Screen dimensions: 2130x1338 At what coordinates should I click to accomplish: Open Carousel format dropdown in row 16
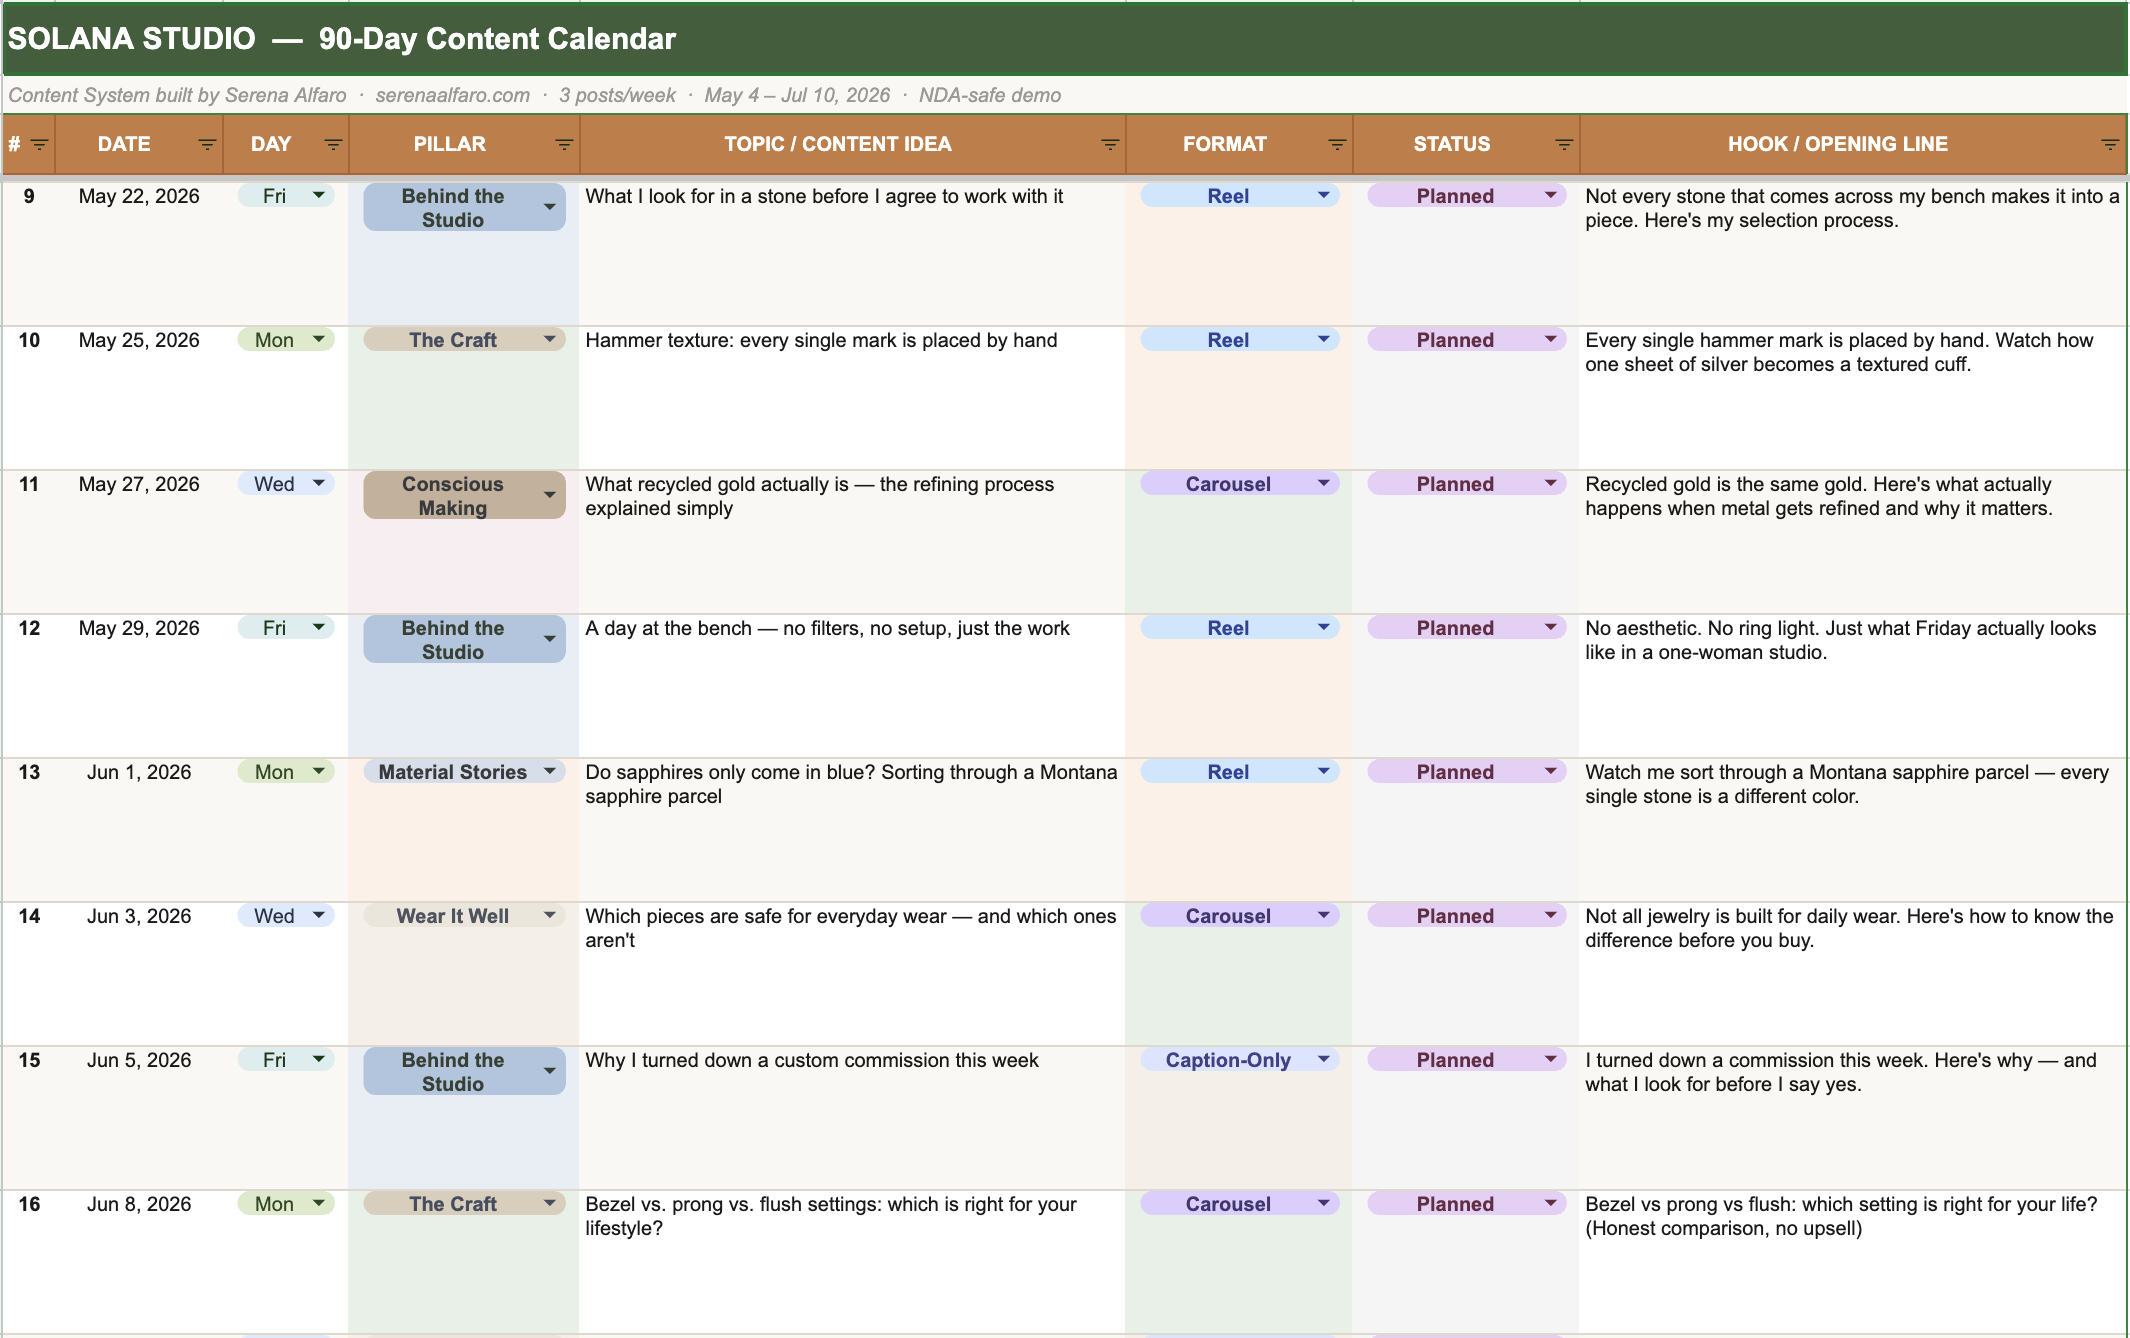click(x=1323, y=1203)
